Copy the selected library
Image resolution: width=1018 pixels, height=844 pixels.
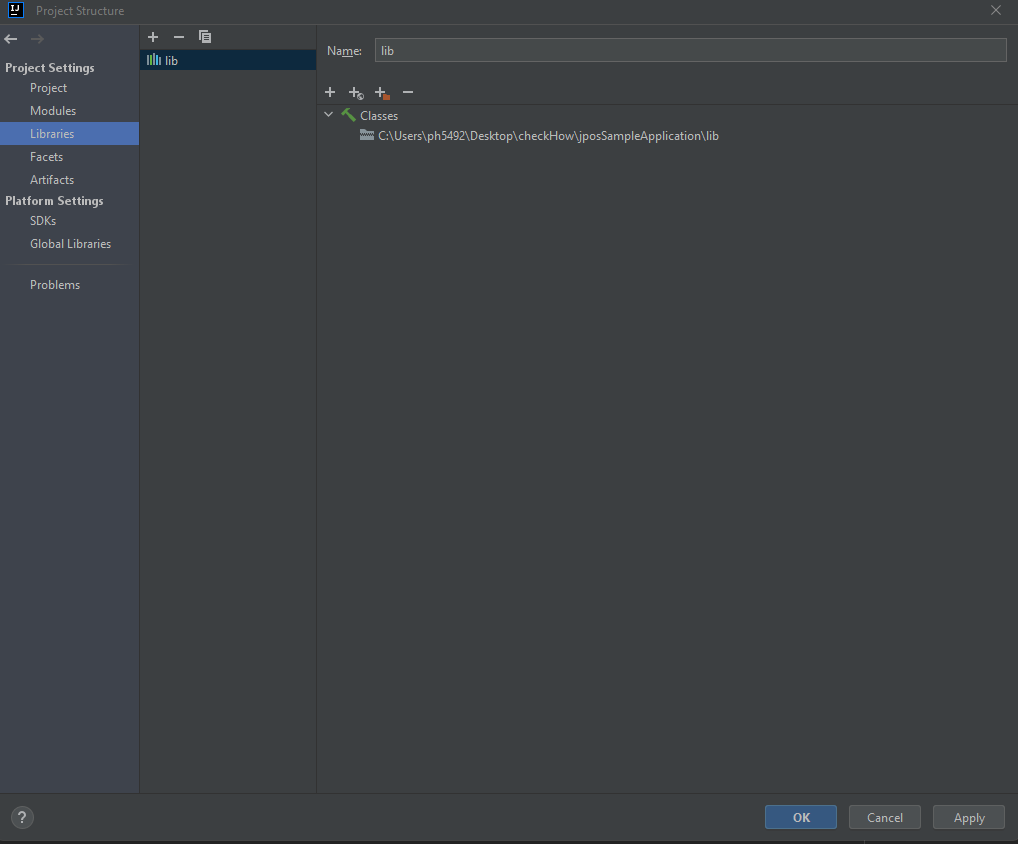click(x=205, y=37)
